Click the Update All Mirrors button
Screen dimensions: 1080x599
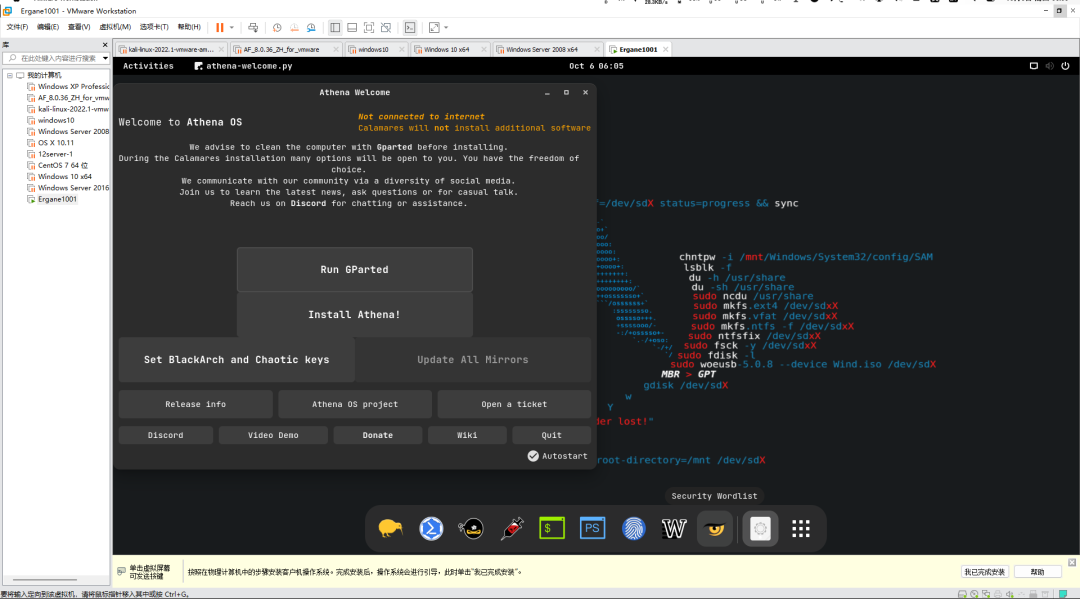pyautogui.click(x=472, y=359)
